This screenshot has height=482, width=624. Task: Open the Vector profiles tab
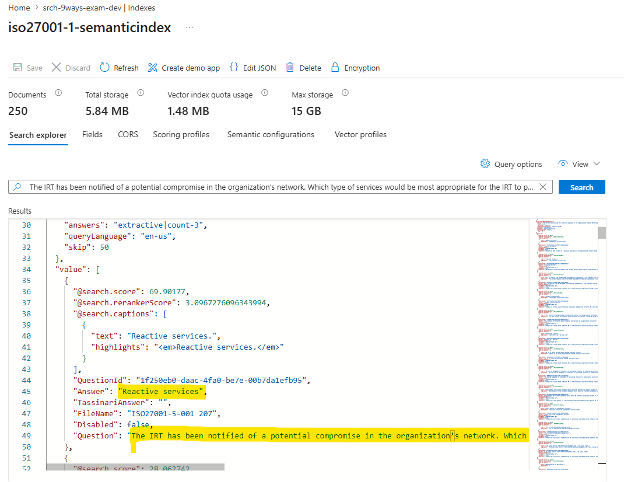coord(361,135)
